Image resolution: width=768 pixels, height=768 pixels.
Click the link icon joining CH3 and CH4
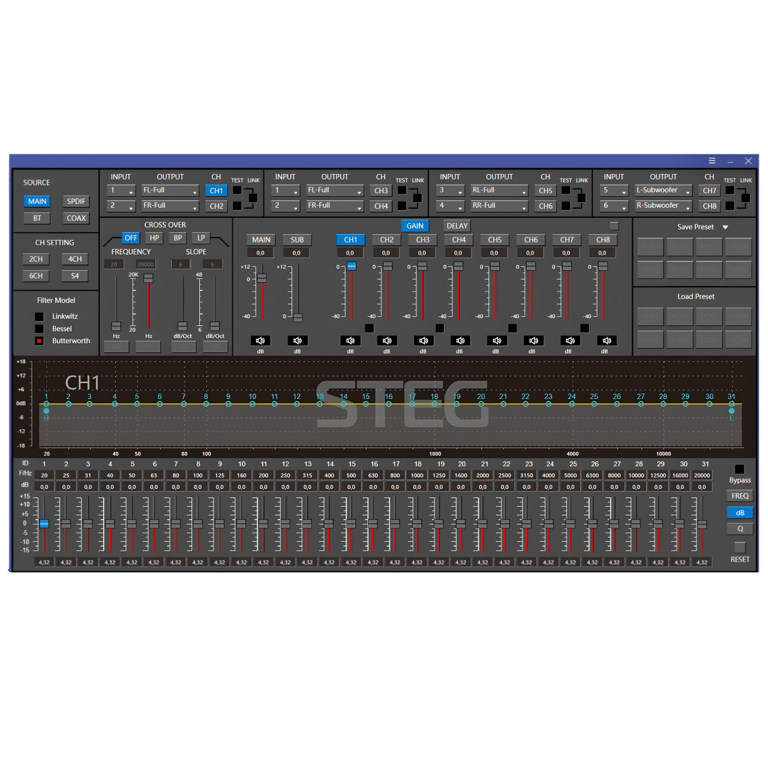pyautogui.click(x=417, y=198)
